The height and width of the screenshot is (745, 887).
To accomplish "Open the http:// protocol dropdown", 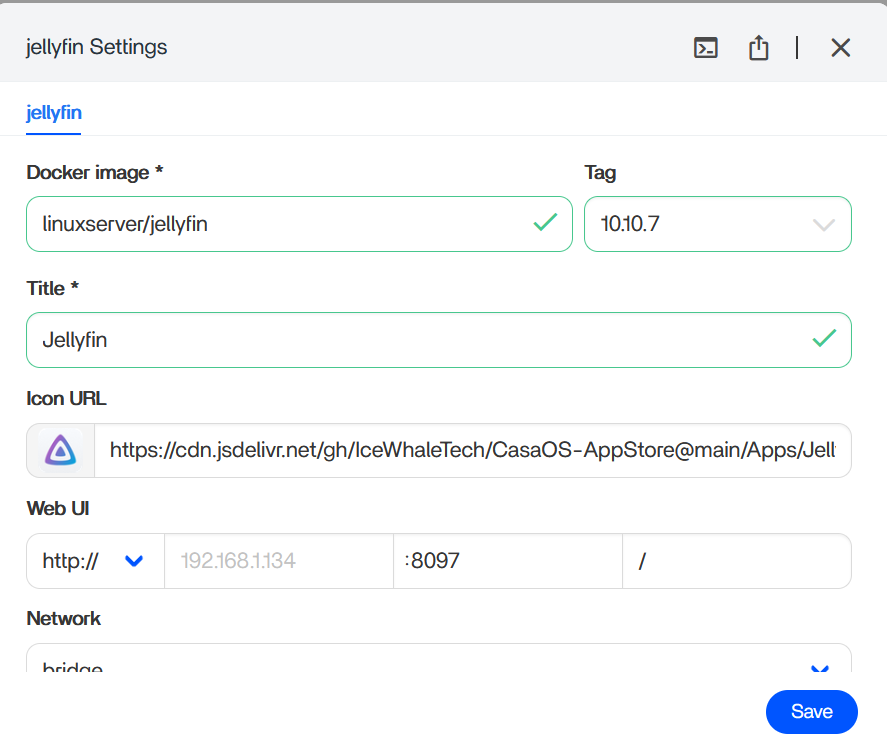I will tap(95, 561).
